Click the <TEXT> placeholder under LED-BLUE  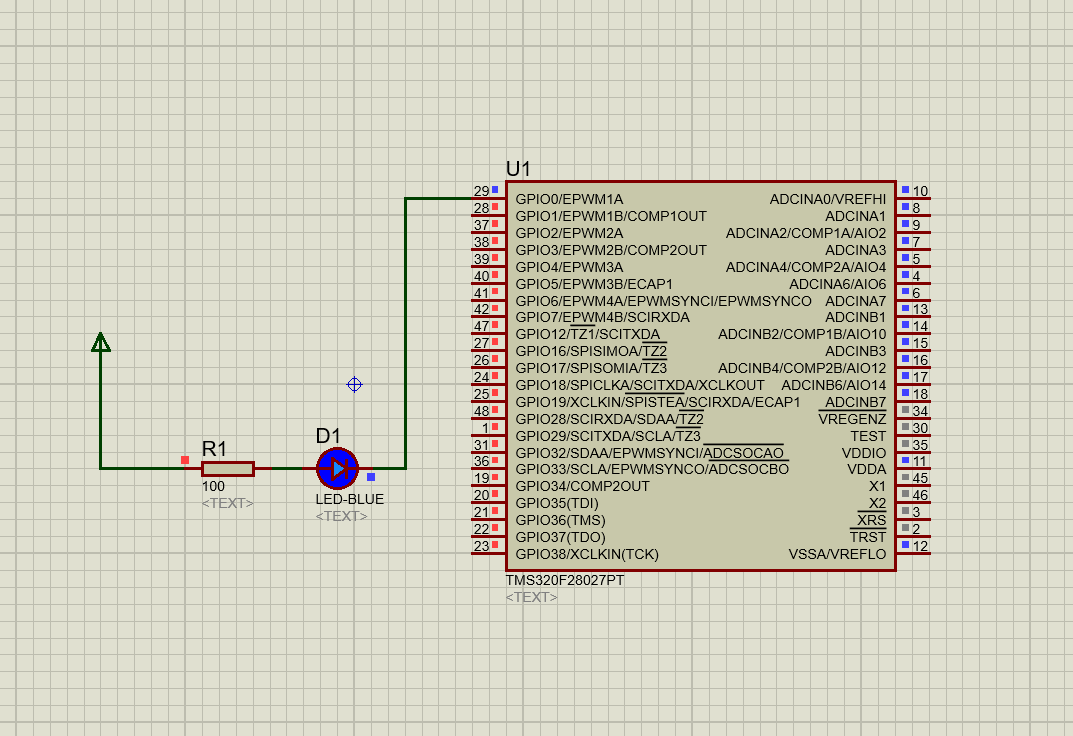[x=341, y=516]
